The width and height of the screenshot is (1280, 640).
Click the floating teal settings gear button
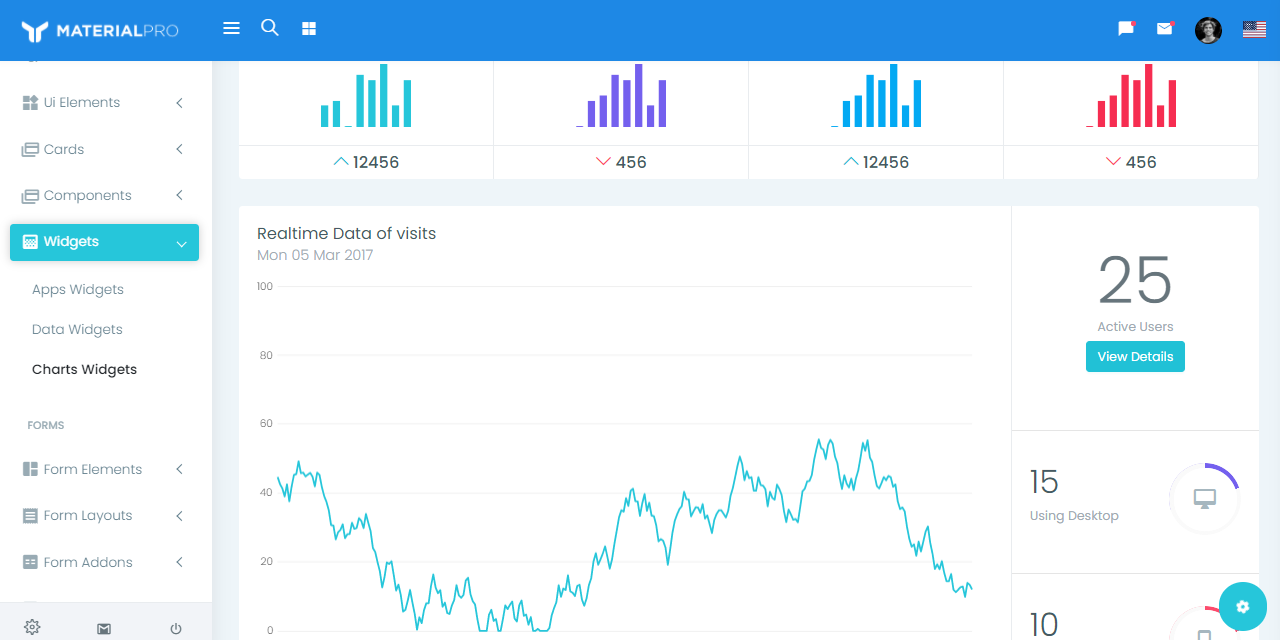[1243, 606]
